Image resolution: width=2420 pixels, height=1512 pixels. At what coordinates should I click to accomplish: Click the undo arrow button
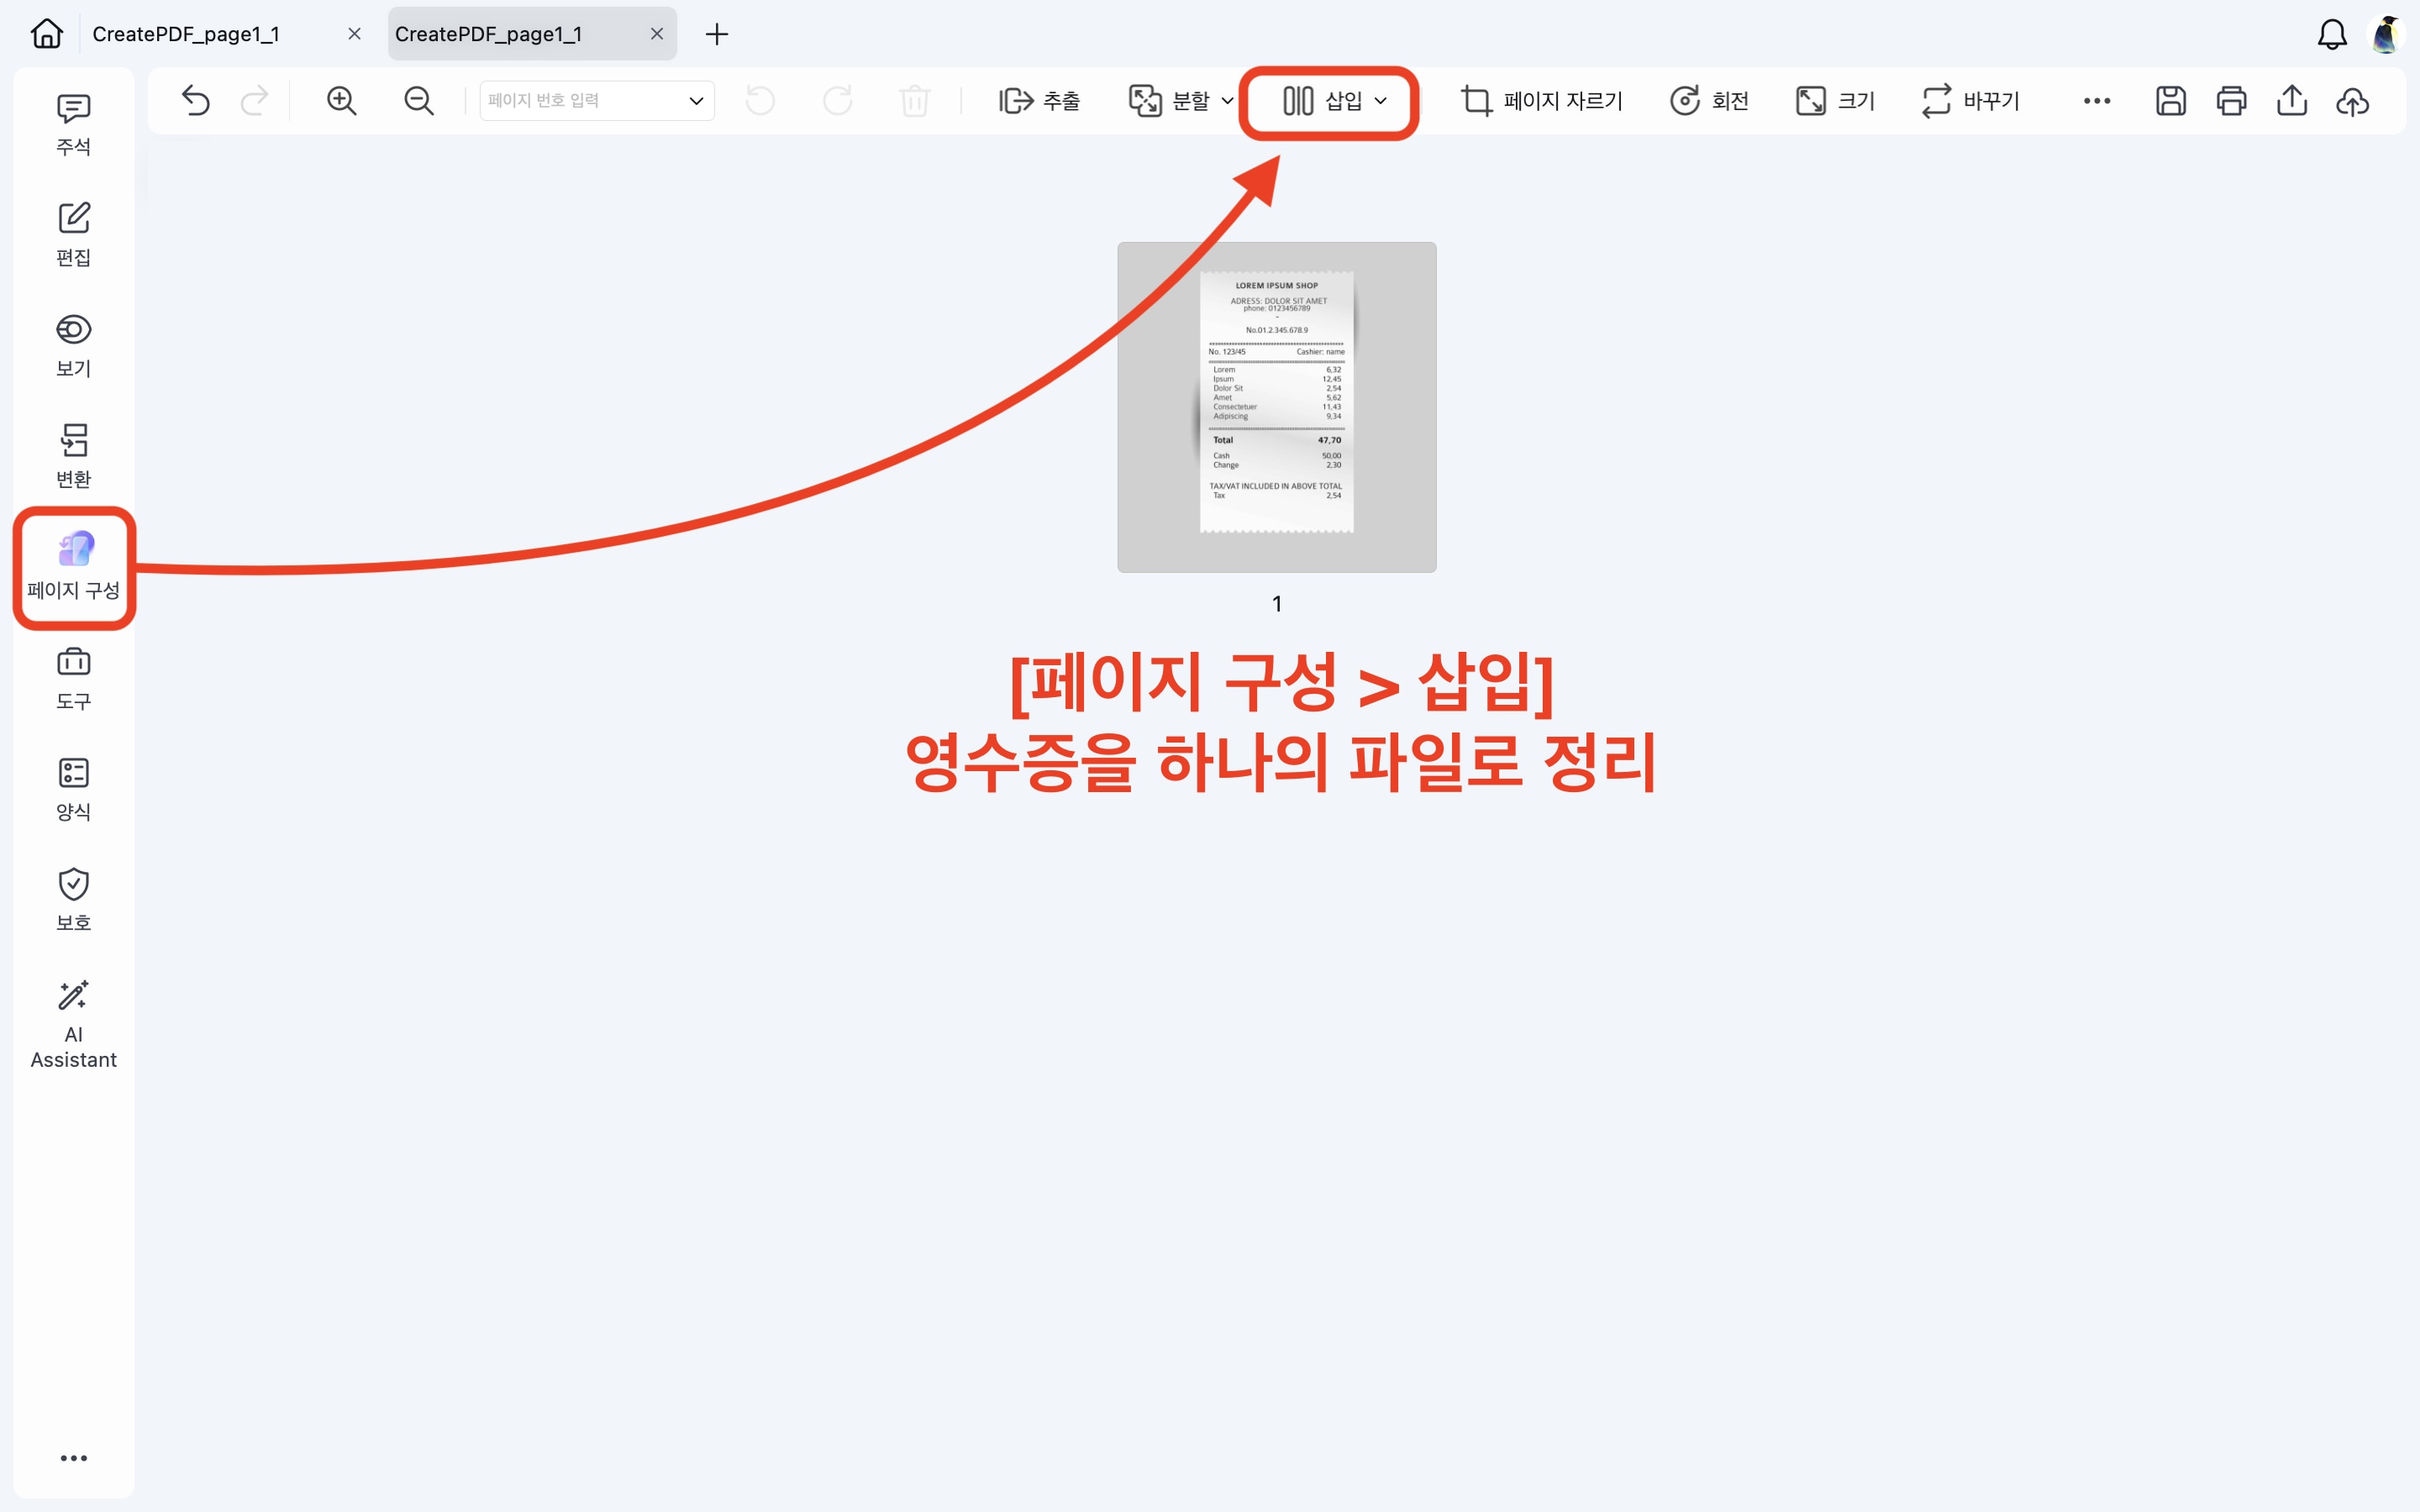pyautogui.click(x=196, y=100)
